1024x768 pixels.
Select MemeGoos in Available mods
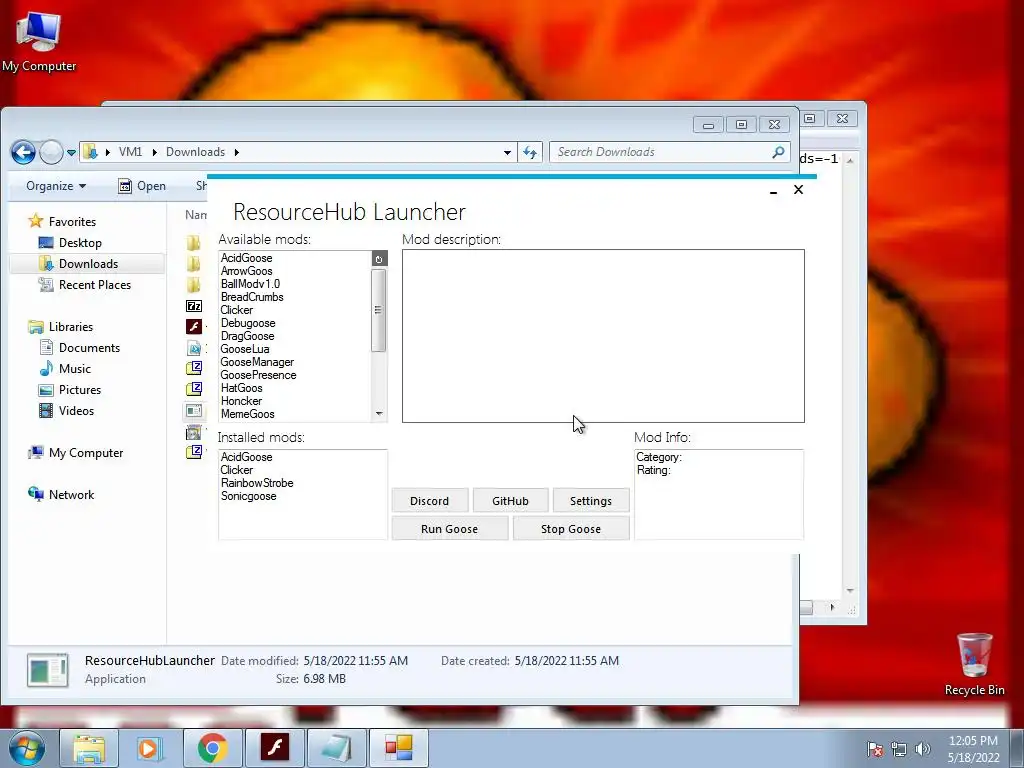tap(248, 414)
